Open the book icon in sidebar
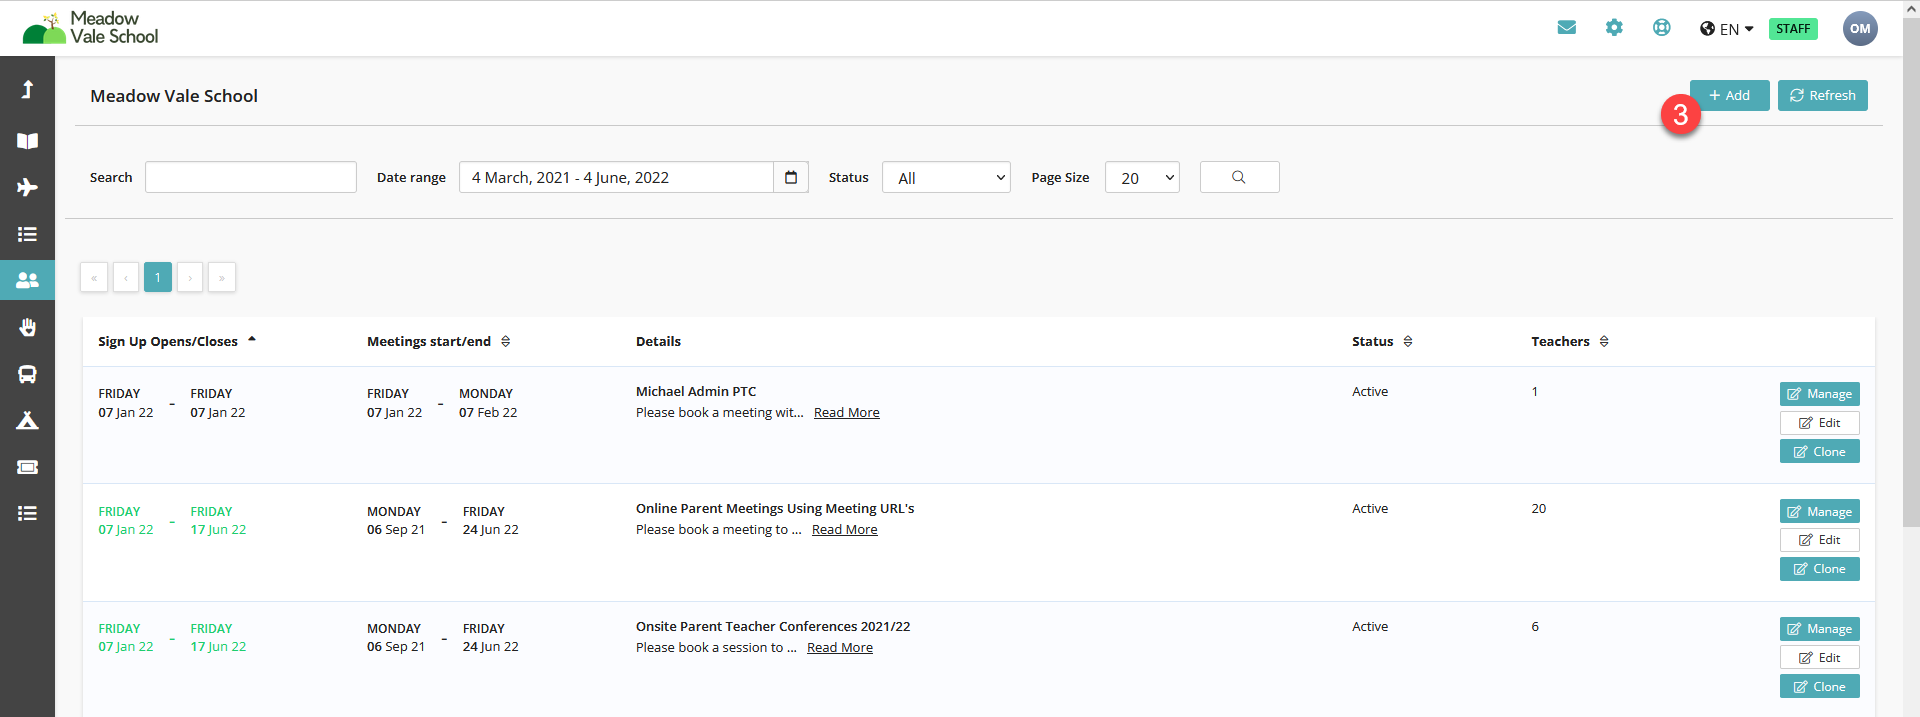This screenshot has height=717, width=1920. 27,141
